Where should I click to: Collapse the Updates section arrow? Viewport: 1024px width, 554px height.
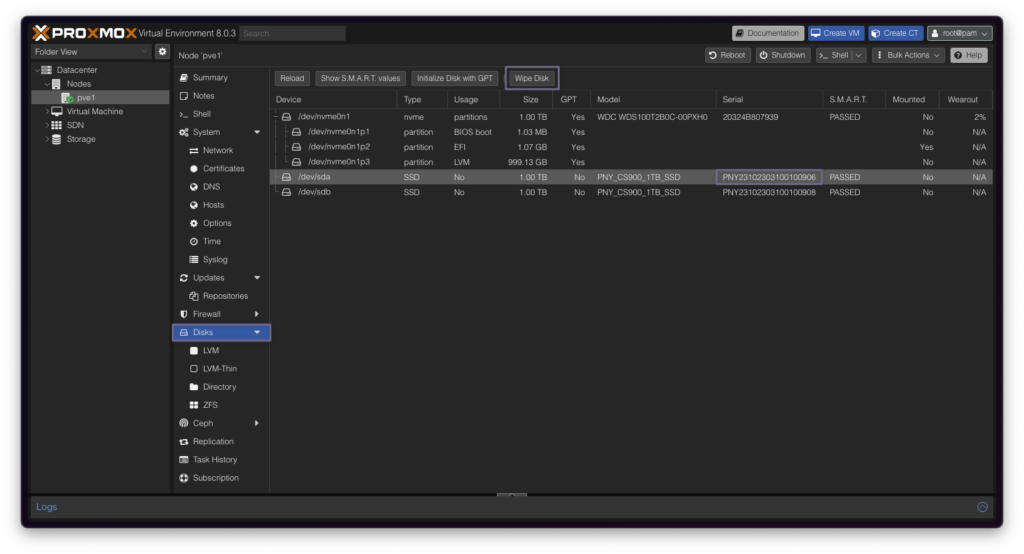[x=257, y=278]
